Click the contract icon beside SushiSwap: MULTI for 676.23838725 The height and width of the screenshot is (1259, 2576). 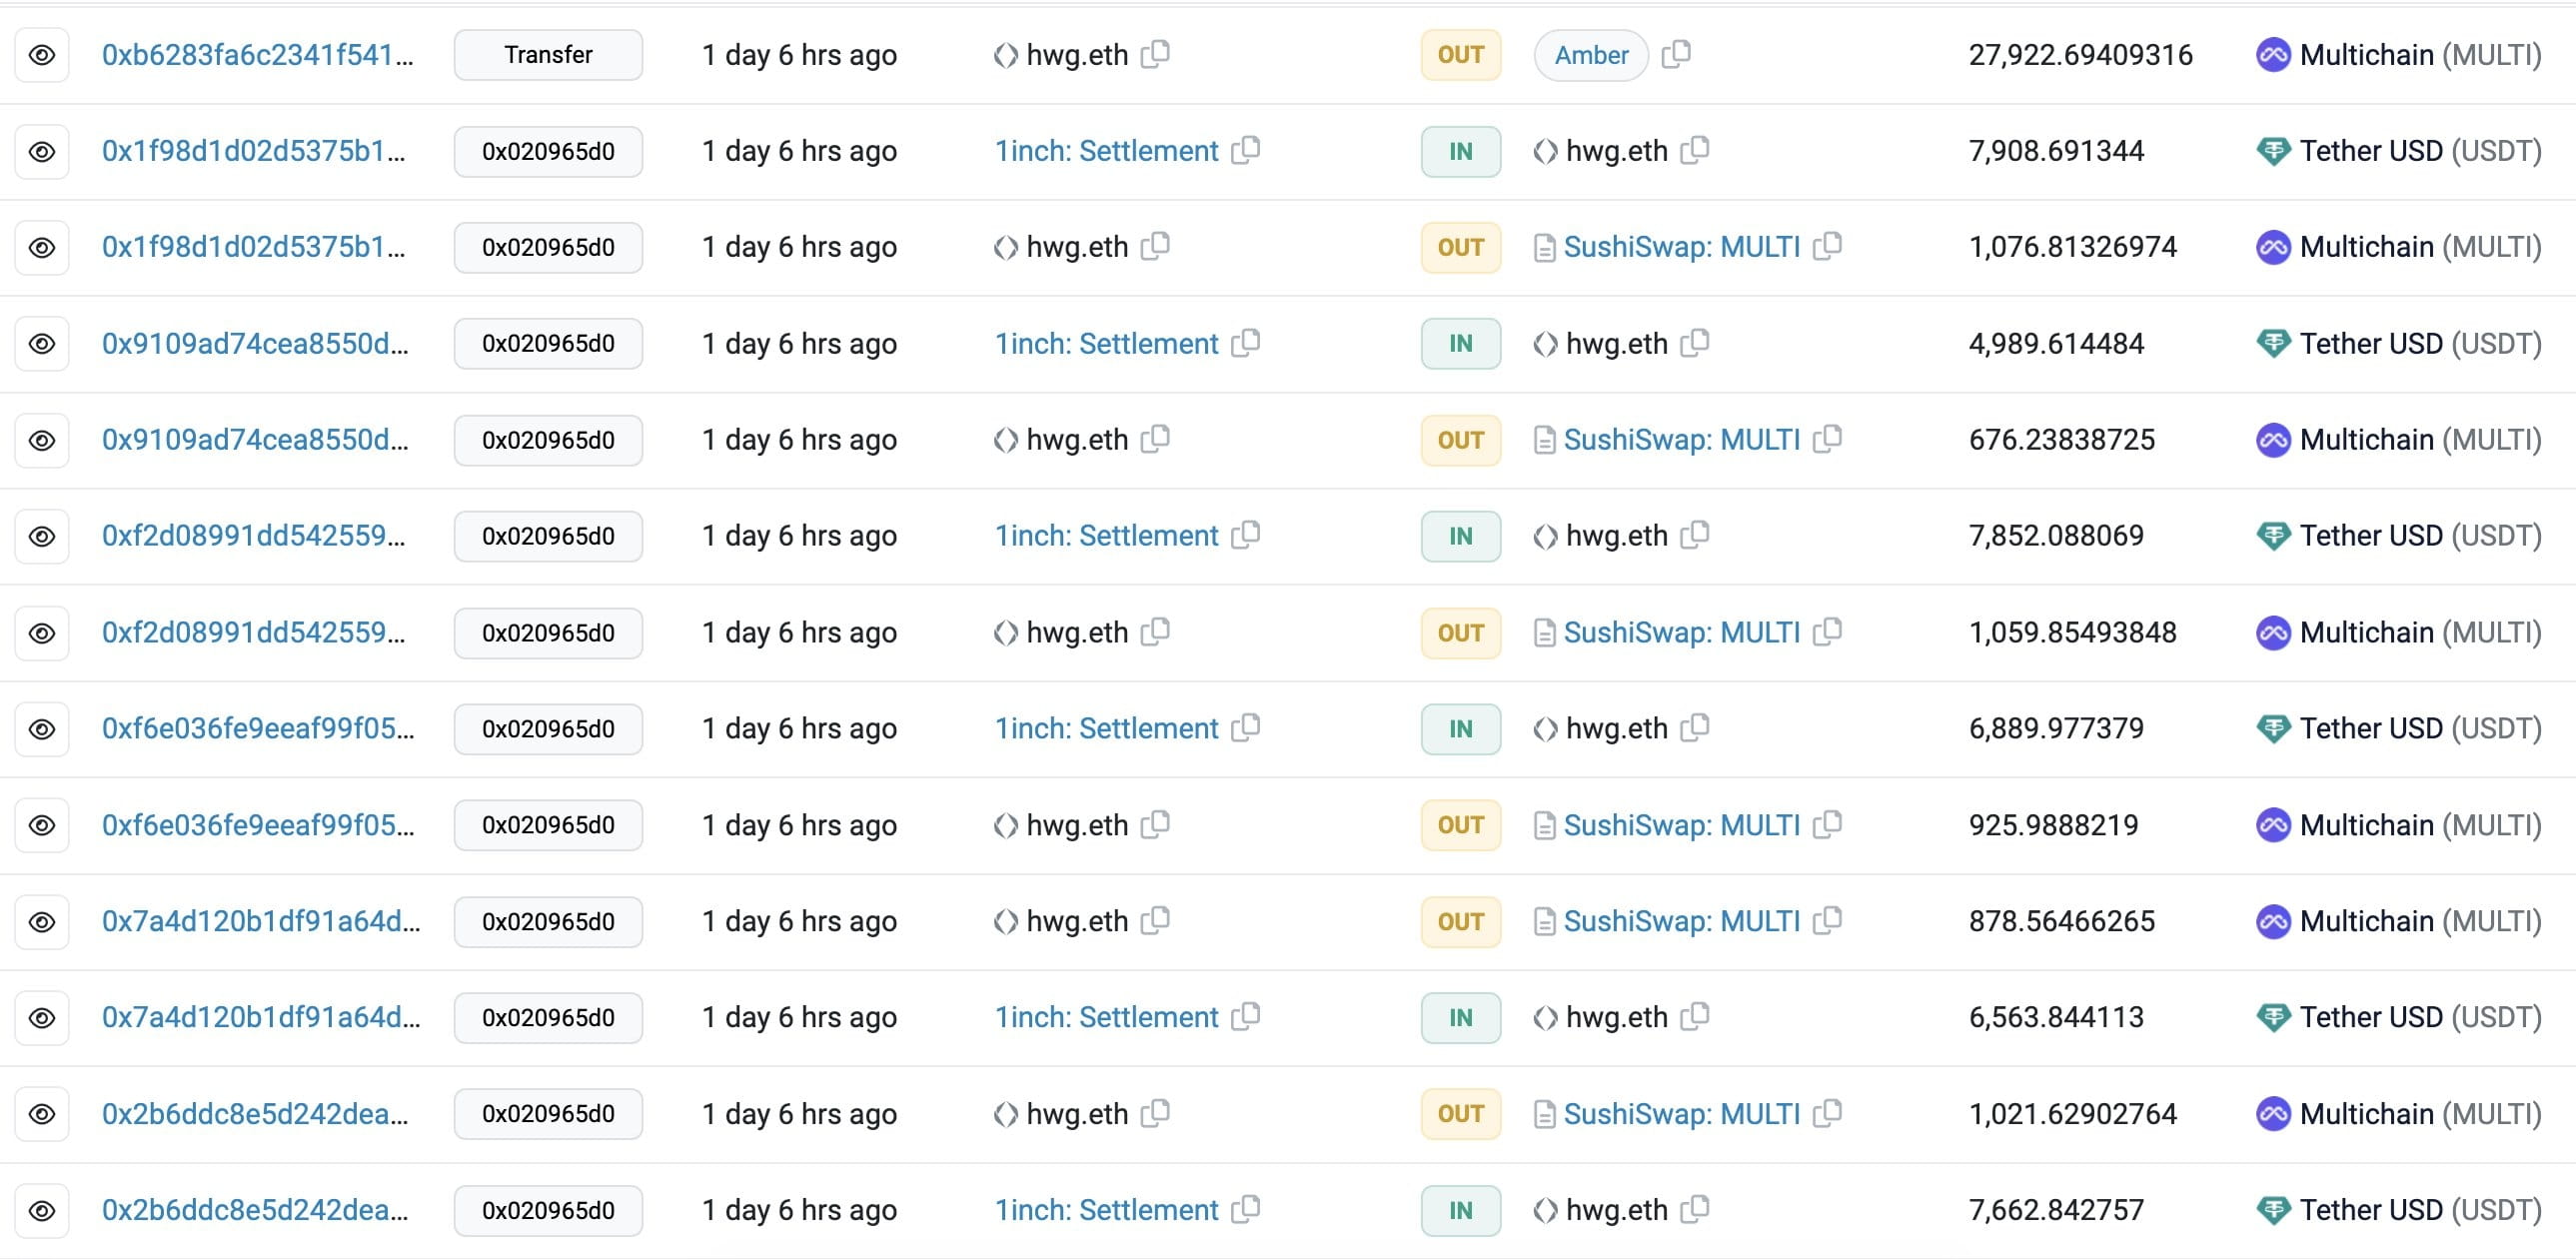tap(1544, 440)
